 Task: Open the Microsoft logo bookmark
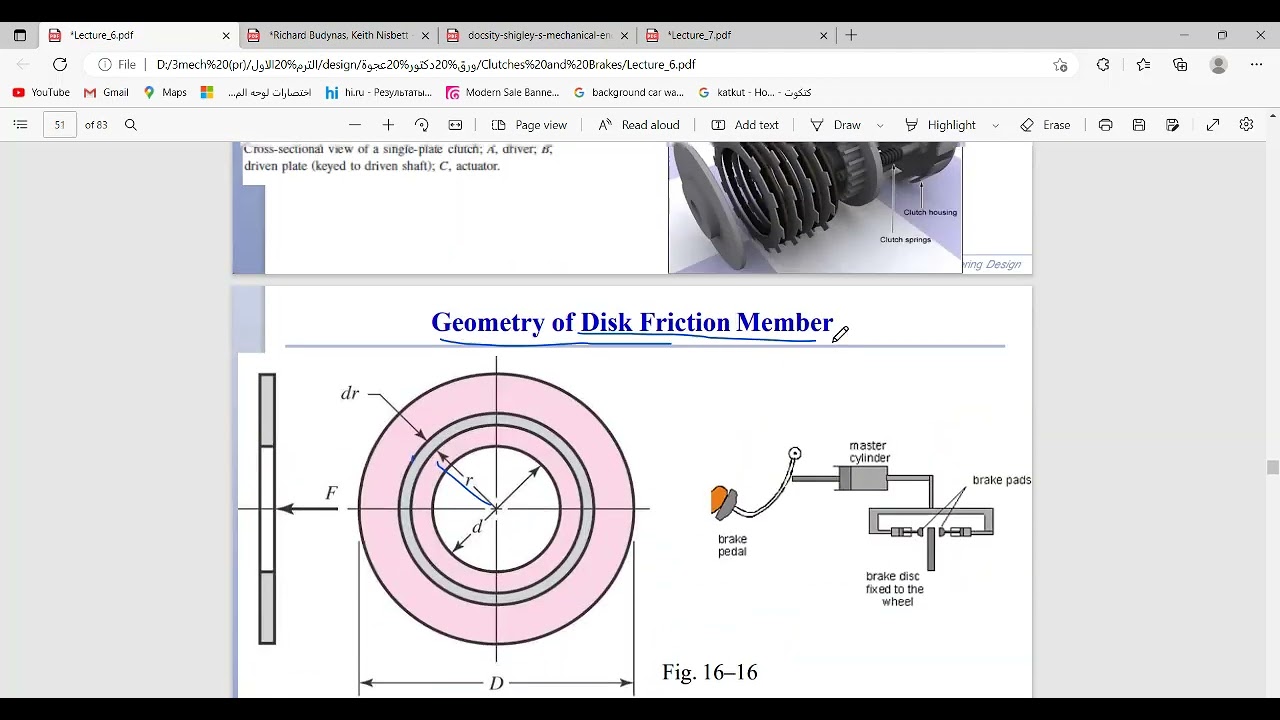pyautogui.click(x=207, y=92)
